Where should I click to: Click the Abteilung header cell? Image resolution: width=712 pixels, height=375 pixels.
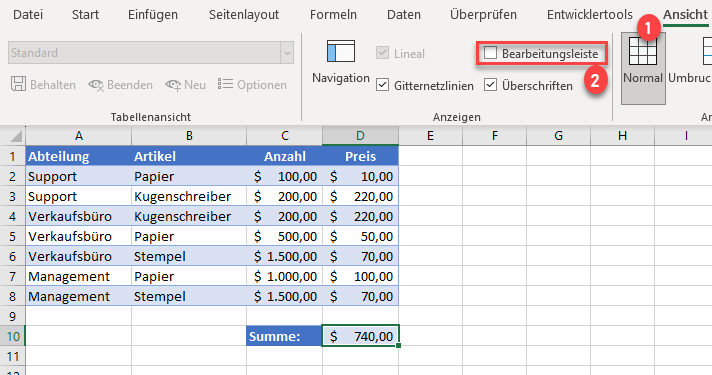[x=79, y=156]
